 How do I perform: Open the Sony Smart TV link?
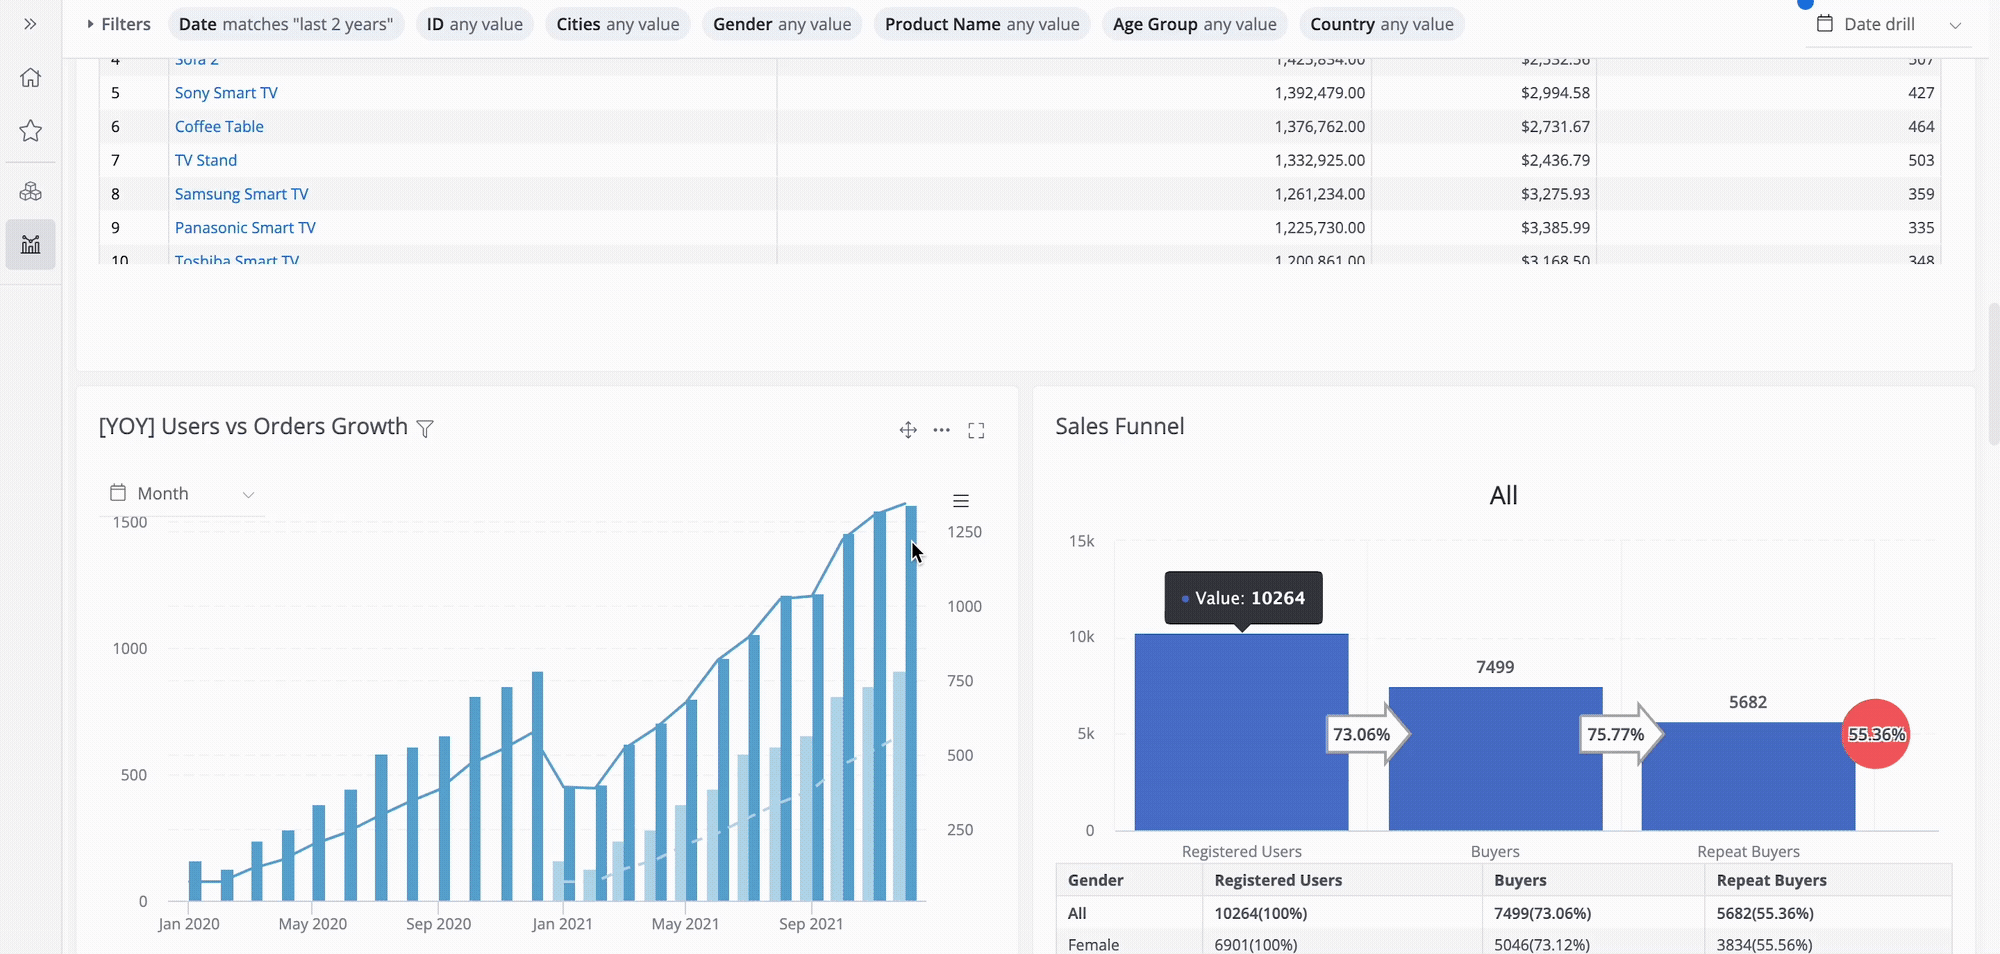226,93
